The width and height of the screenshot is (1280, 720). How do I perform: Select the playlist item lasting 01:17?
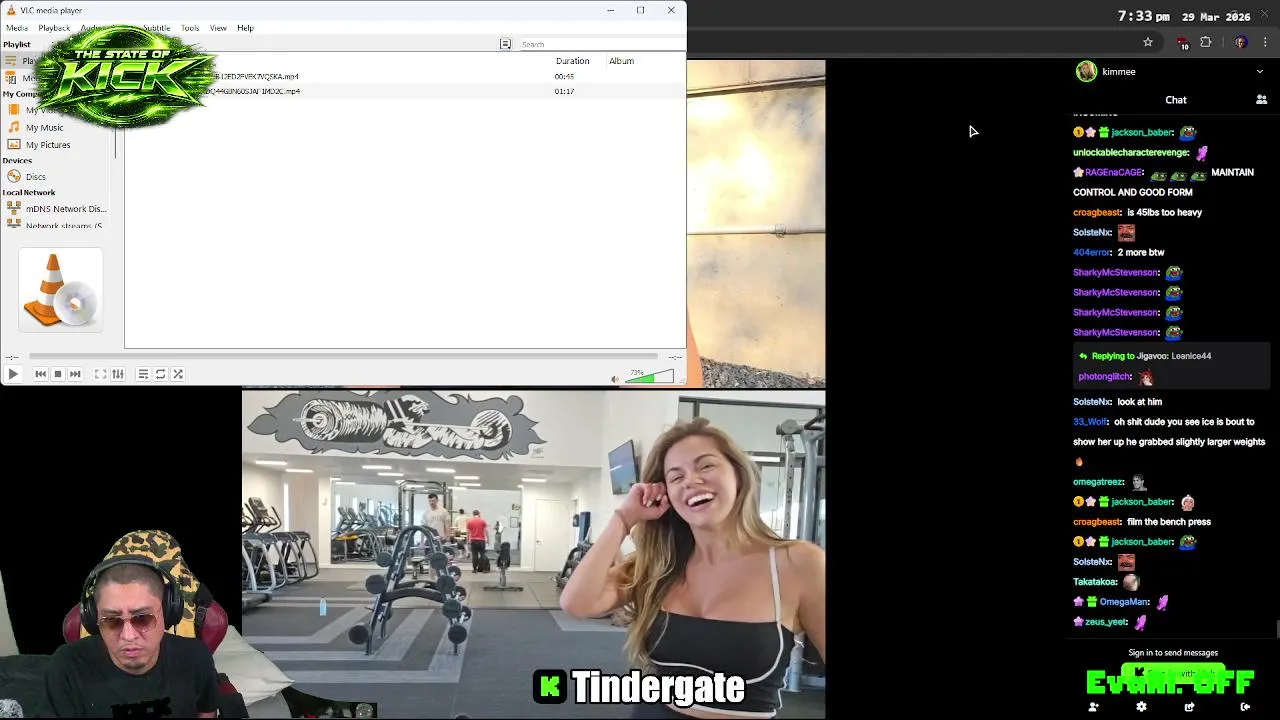tap(405, 91)
